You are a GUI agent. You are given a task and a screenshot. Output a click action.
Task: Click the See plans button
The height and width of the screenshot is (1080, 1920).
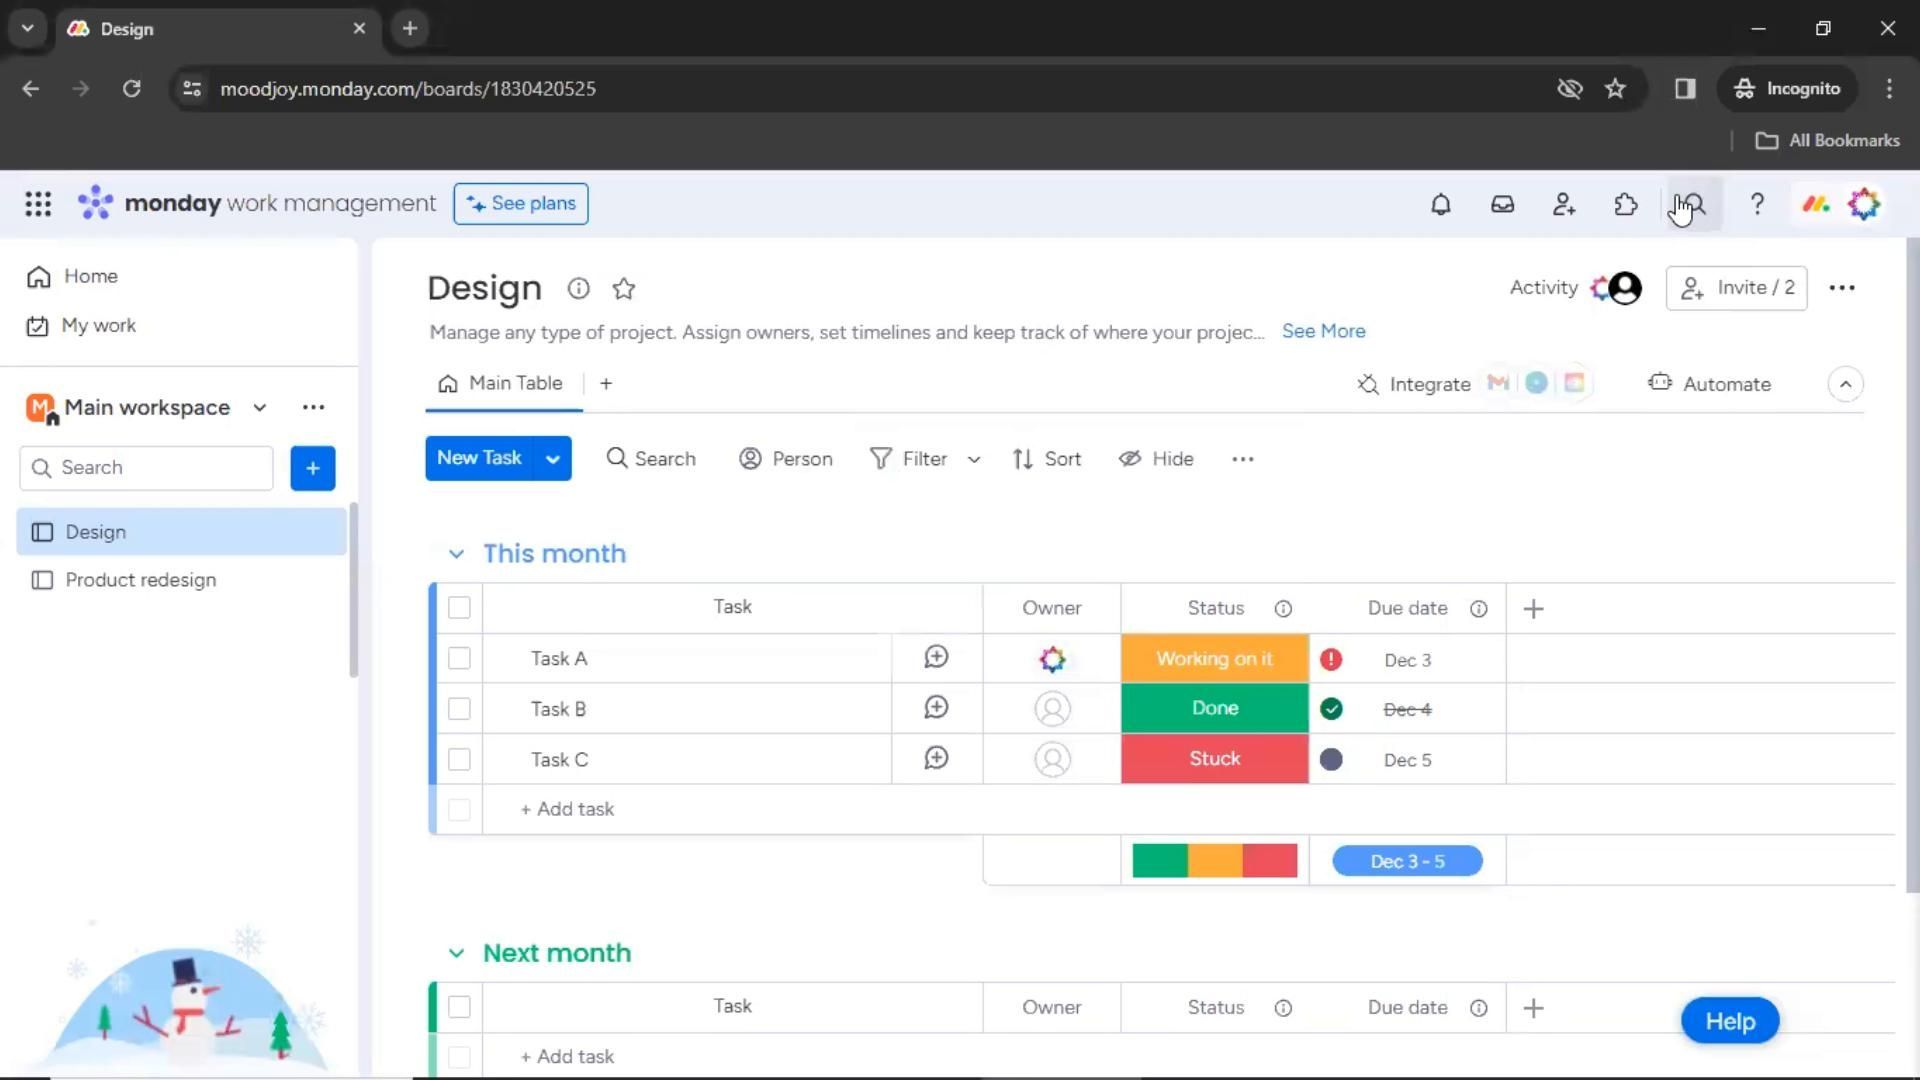tap(520, 204)
